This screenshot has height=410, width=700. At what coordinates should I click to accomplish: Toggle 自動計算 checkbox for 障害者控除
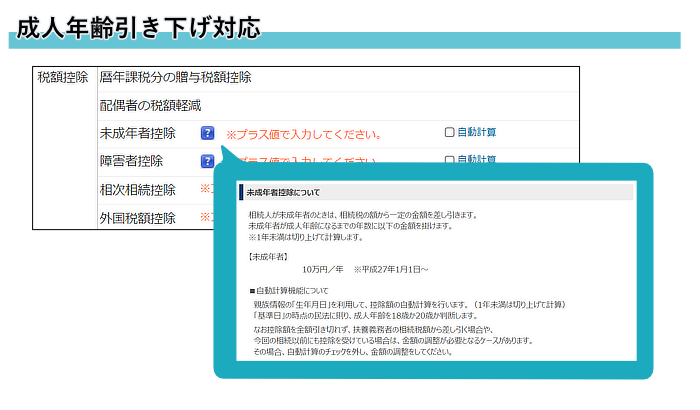click(449, 159)
